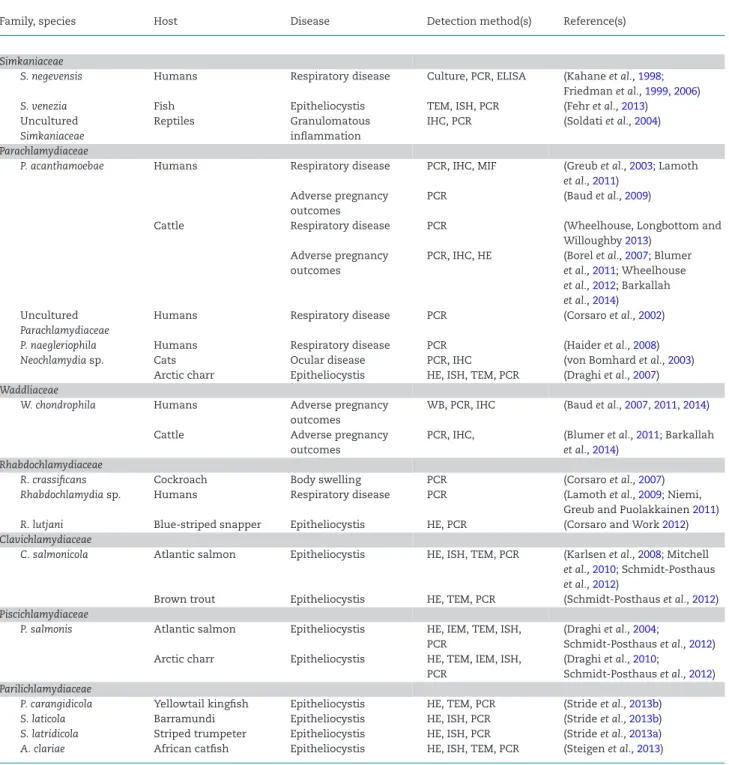Image resolution: width=729 pixels, height=765 pixels.
Task: Click the 'Reptiles' host cell
Action: pos(174,121)
